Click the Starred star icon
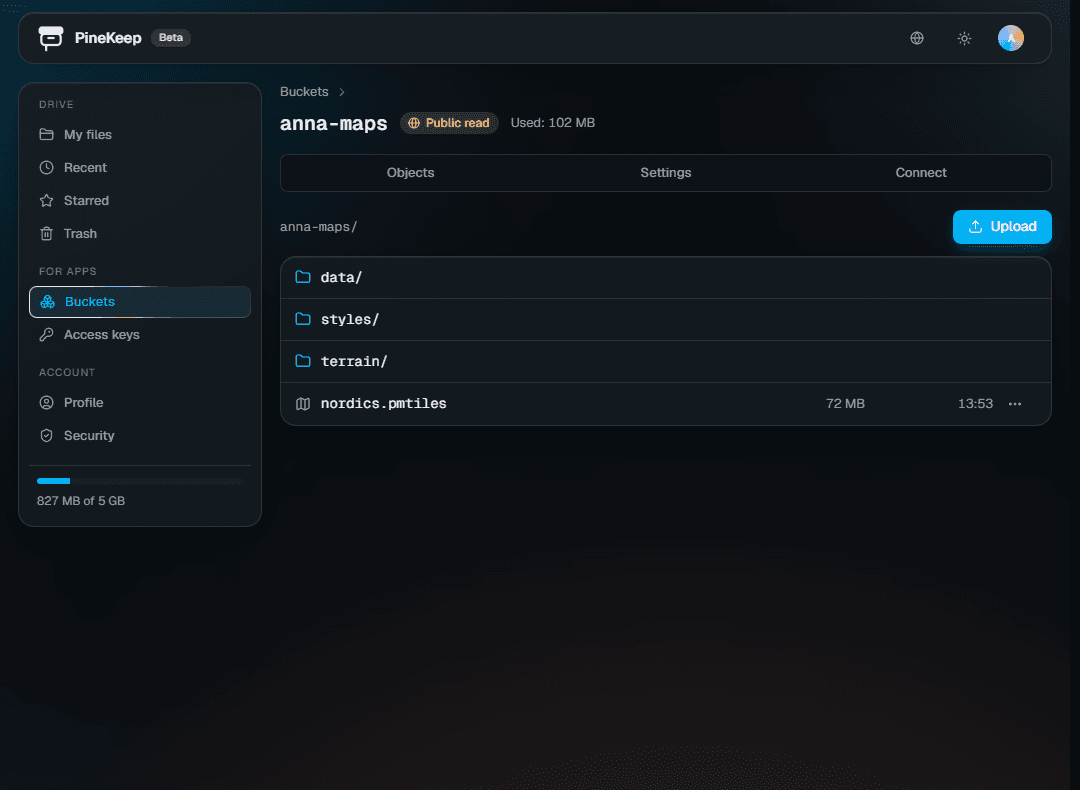The image size is (1080, 790). tap(46, 200)
